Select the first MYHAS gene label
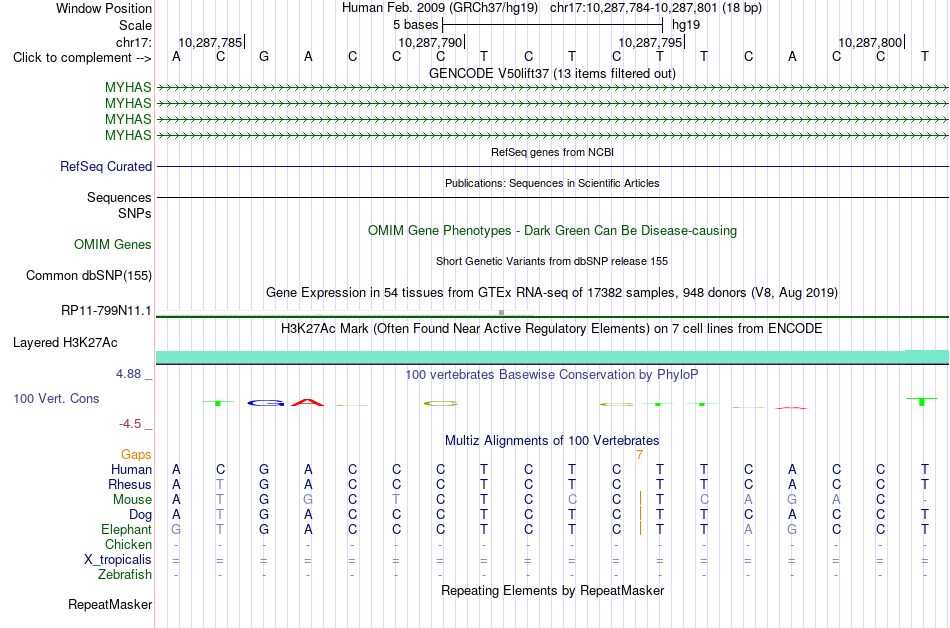 pyautogui.click(x=128, y=87)
